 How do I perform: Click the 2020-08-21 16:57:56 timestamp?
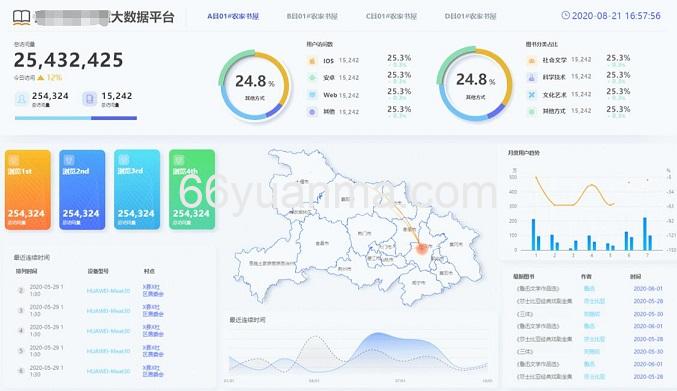coord(616,16)
